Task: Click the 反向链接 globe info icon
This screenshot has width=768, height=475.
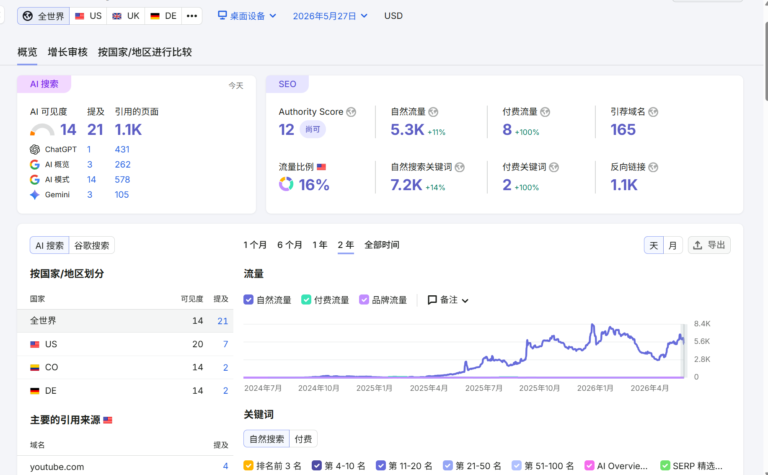Action: [653, 167]
